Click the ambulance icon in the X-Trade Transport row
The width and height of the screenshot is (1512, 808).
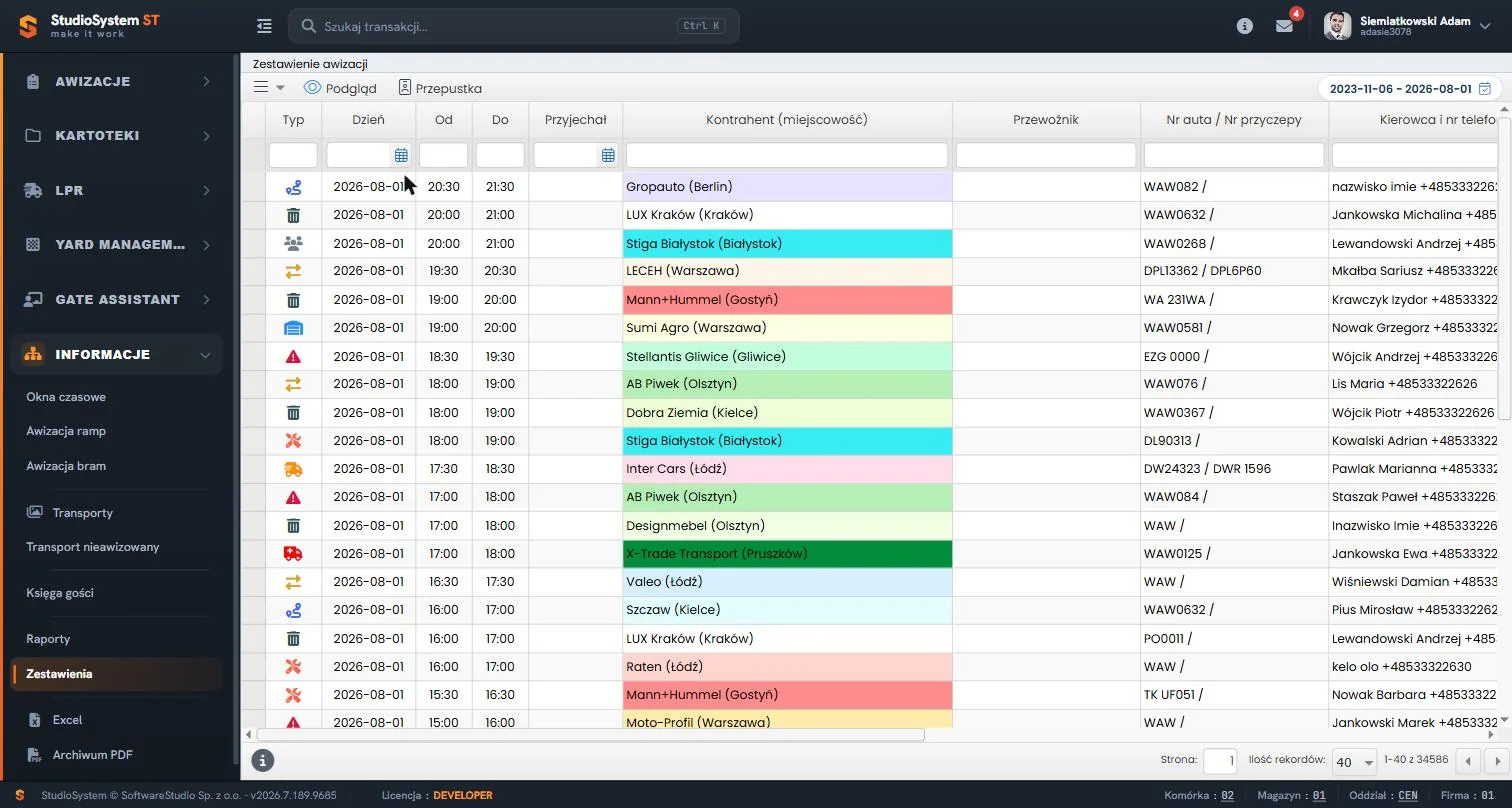tap(293, 553)
